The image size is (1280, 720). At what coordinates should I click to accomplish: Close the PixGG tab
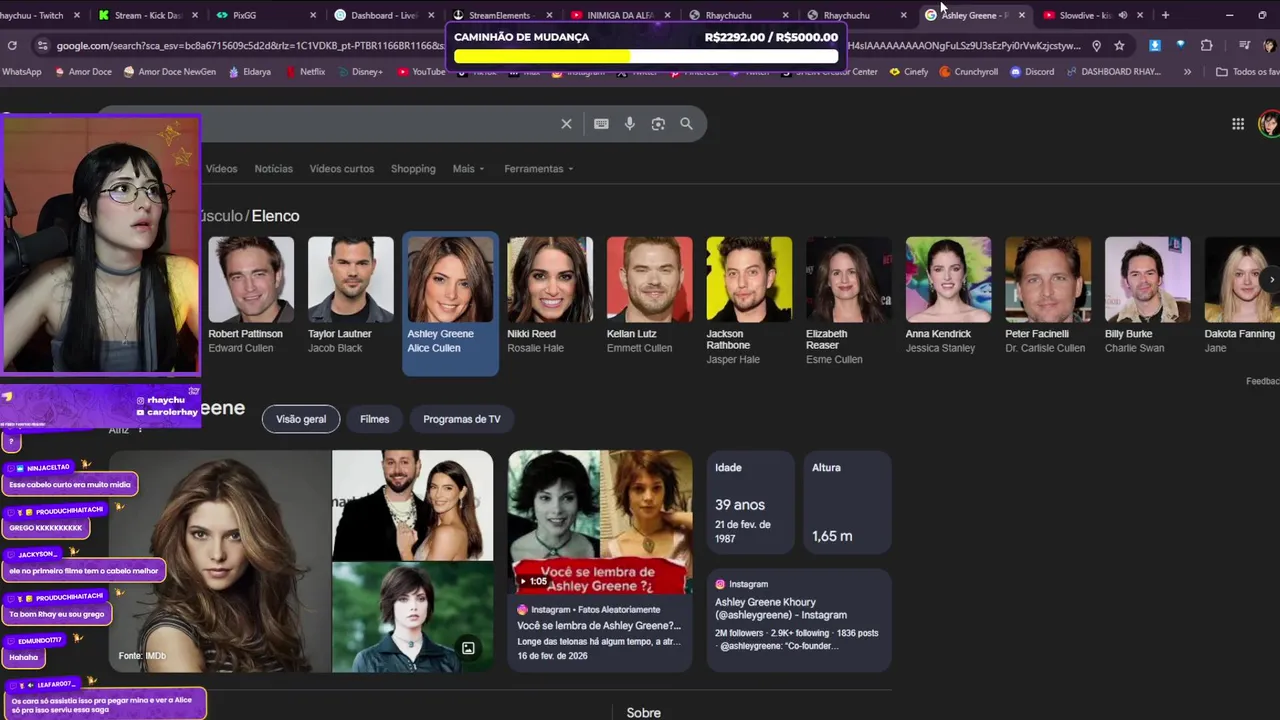click(313, 15)
